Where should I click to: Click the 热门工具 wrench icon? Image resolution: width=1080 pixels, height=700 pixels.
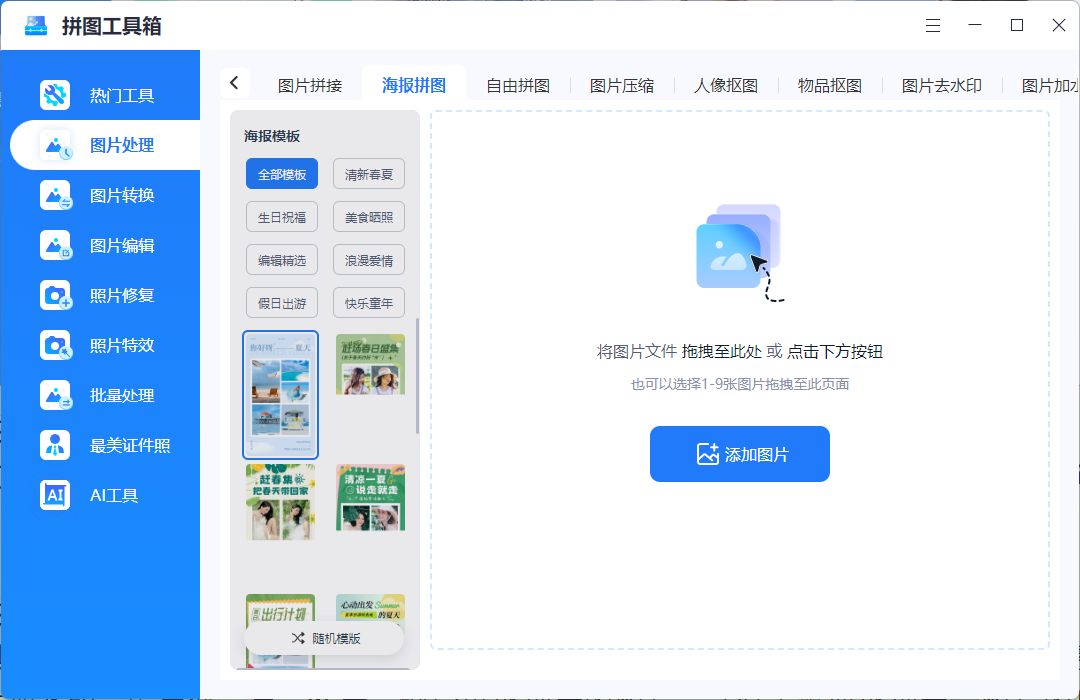55,95
